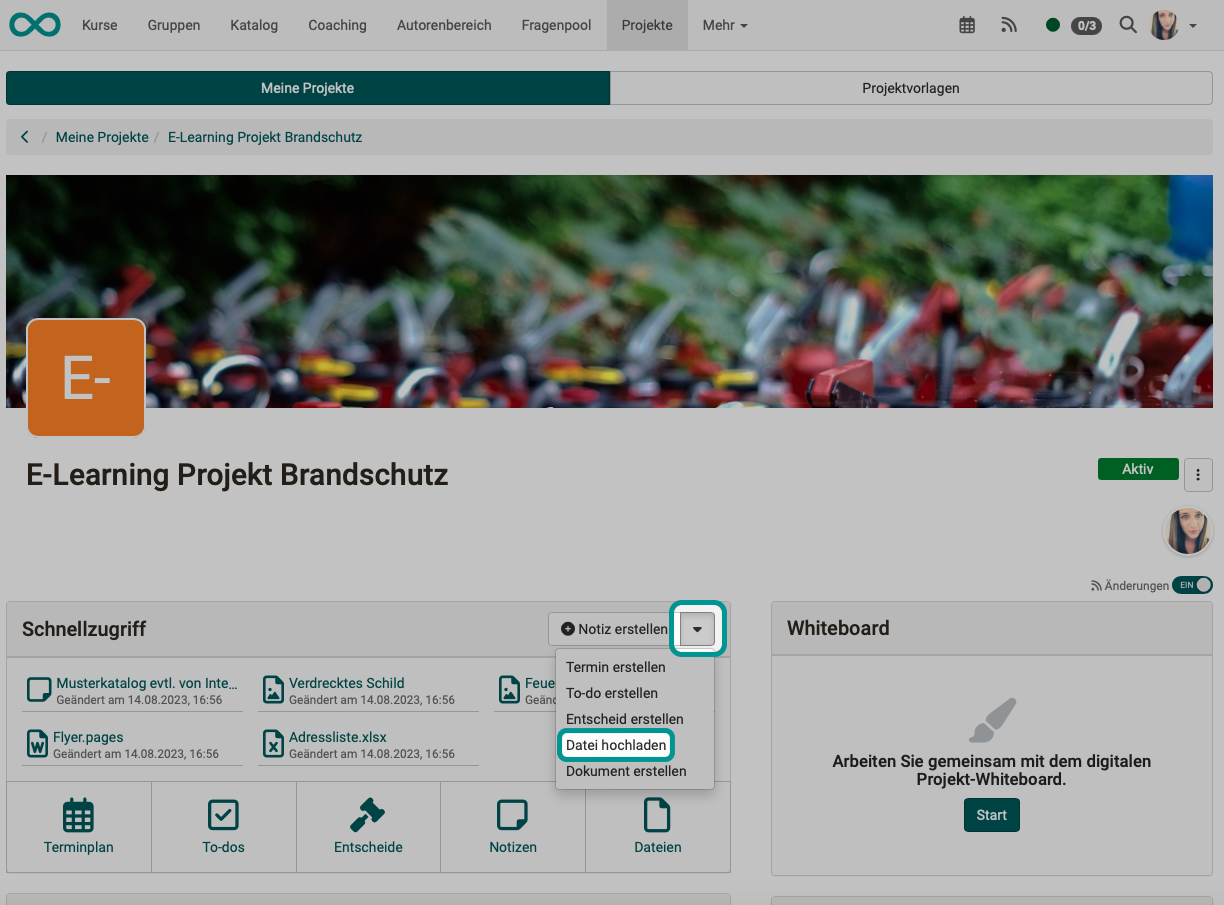Collapse the dropdown arrow beside Notiz erstellen
Viewport: 1224px width, 905px height.
pyautogui.click(x=697, y=629)
